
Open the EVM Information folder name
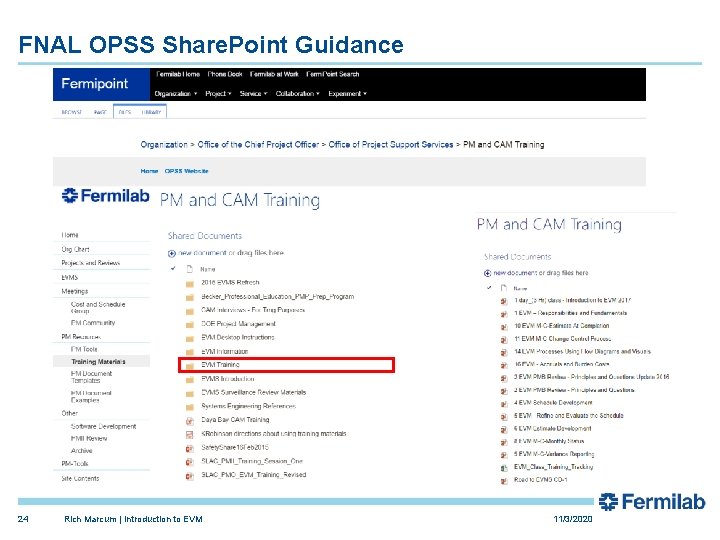pyautogui.click(x=225, y=352)
